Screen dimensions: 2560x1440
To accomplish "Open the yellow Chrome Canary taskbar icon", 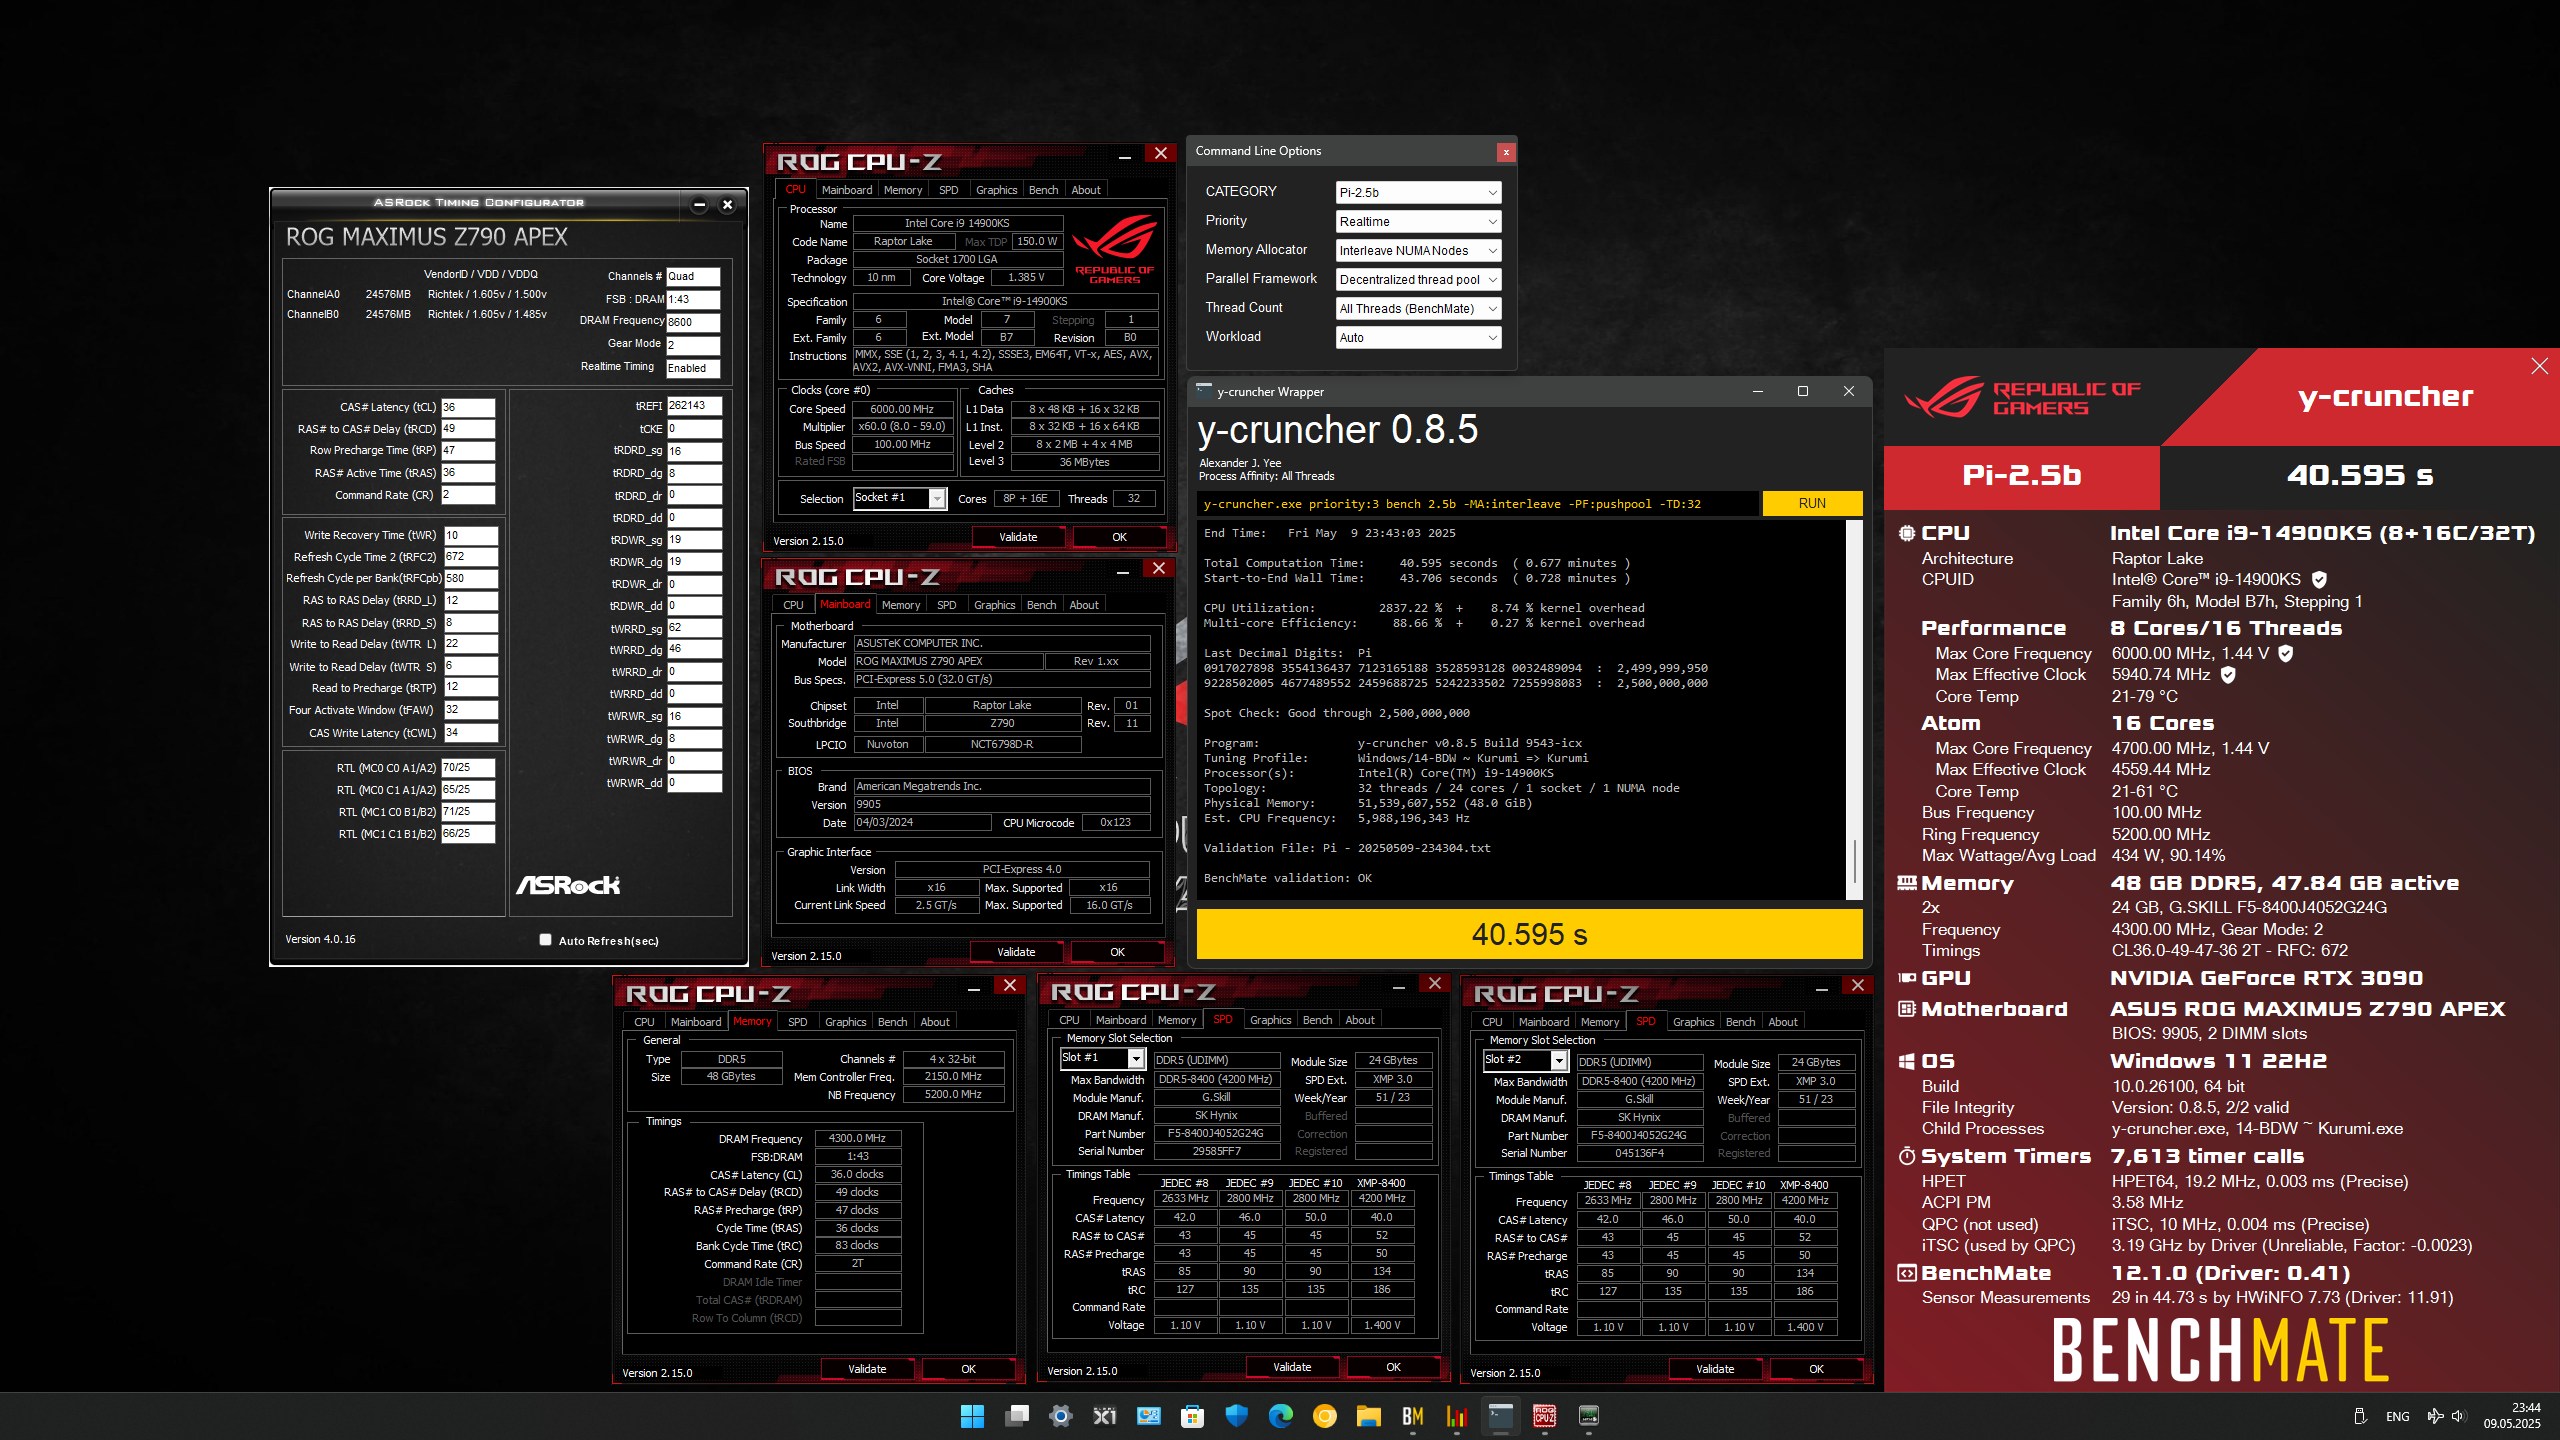I will tap(1324, 1416).
